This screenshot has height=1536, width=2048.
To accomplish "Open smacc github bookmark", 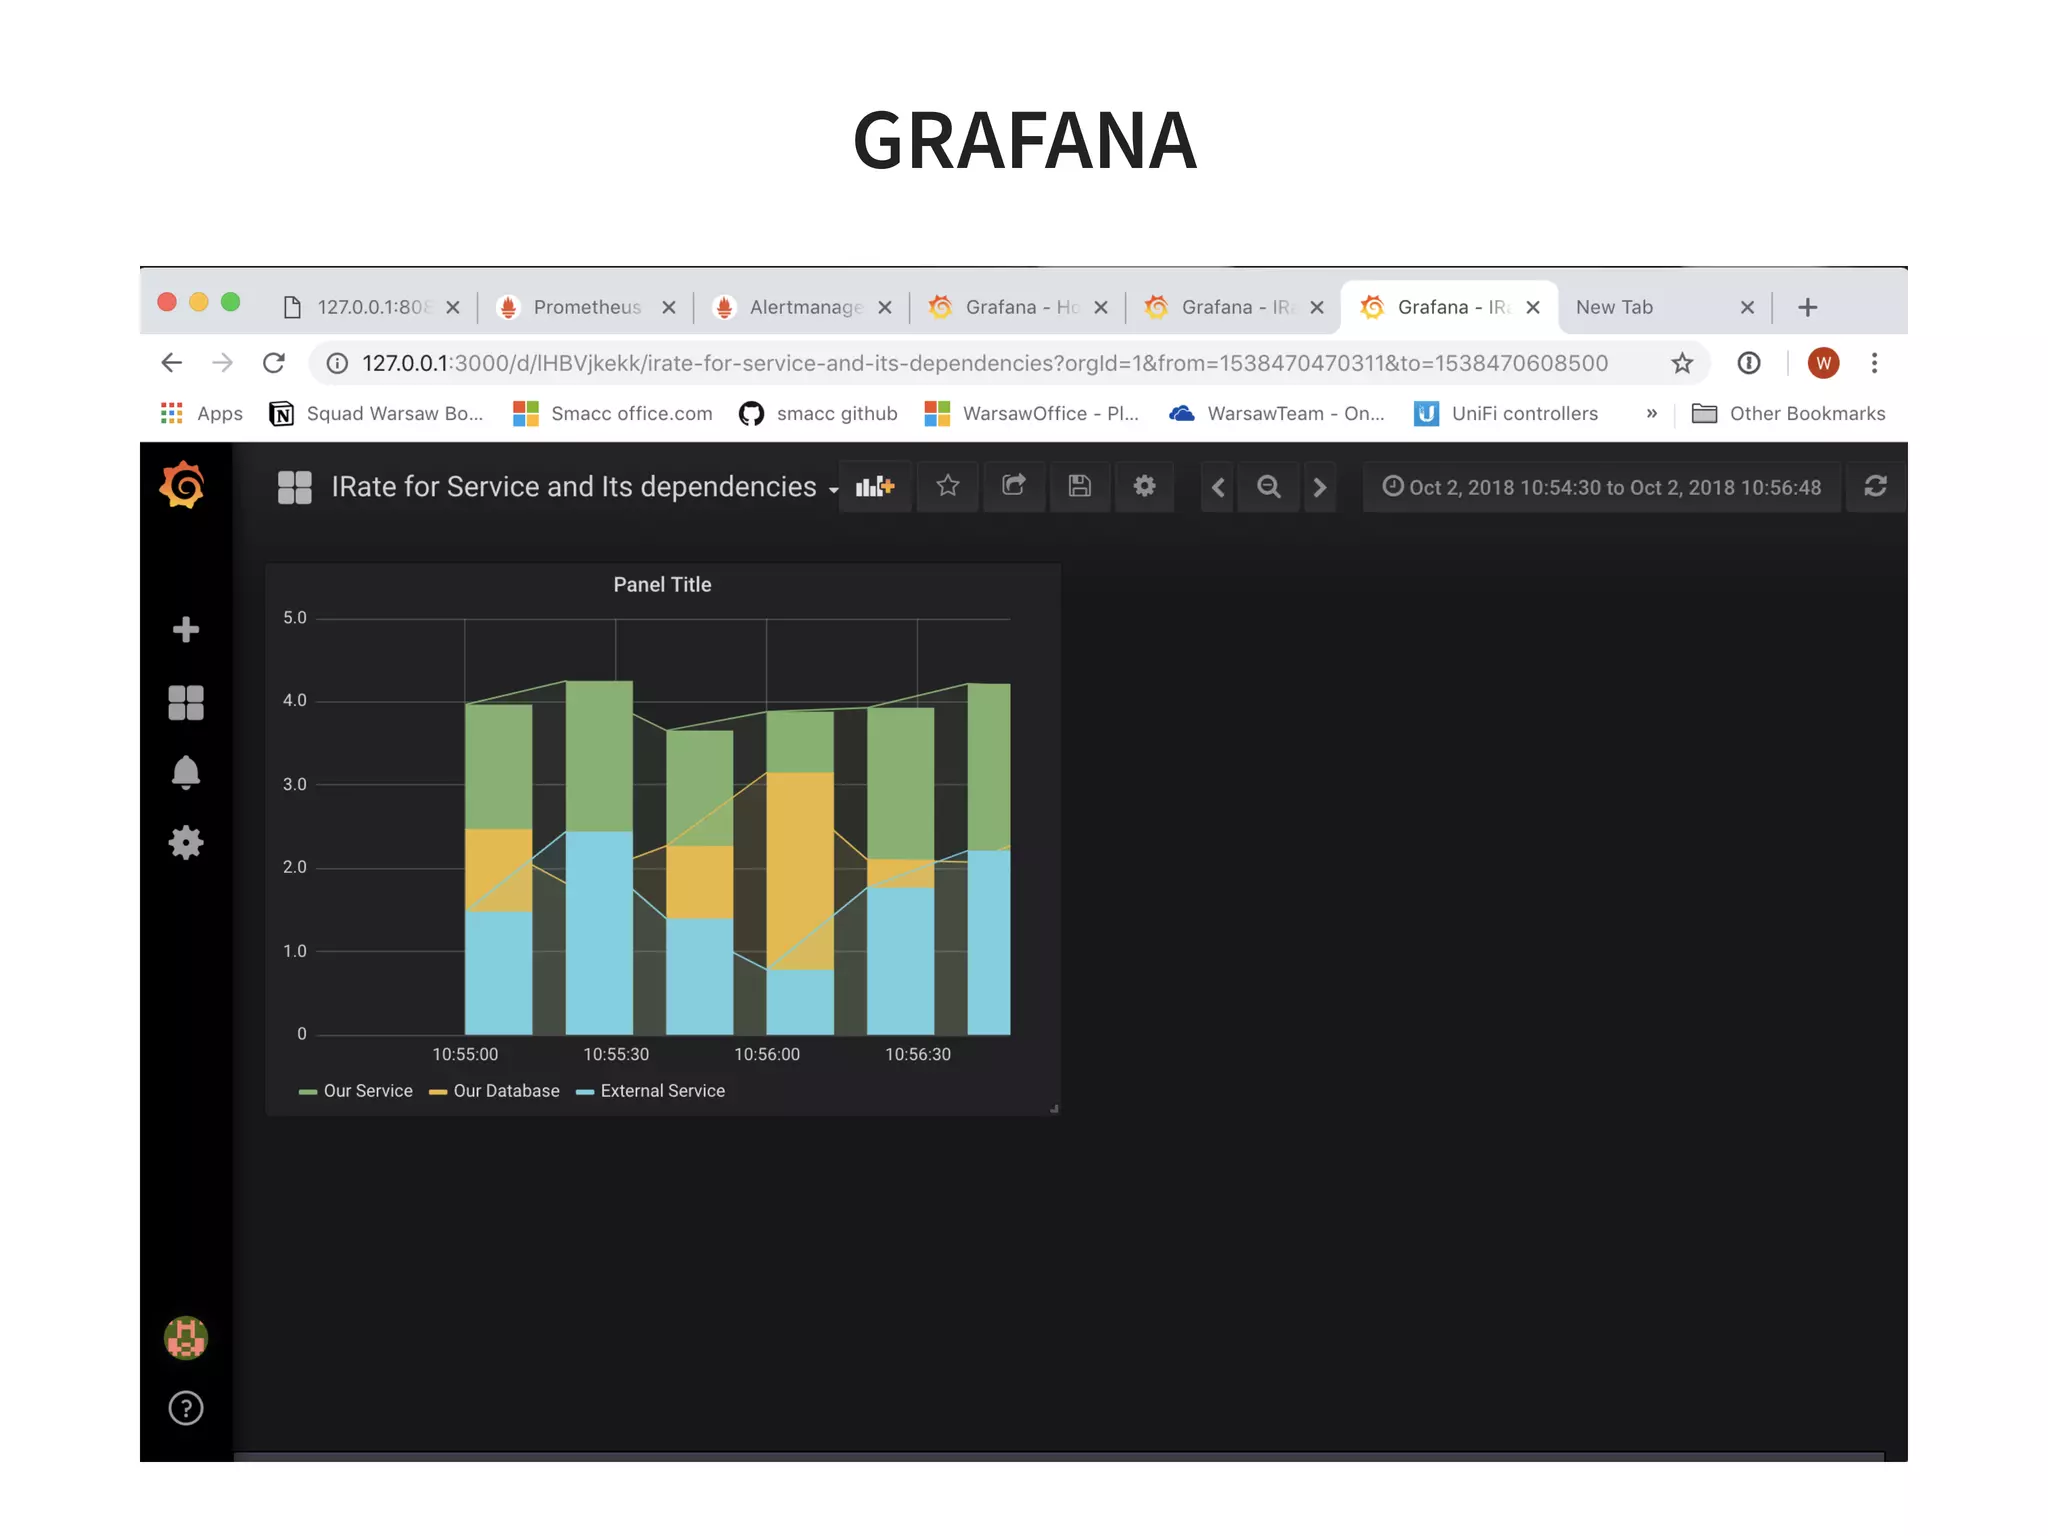I will pos(818,413).
